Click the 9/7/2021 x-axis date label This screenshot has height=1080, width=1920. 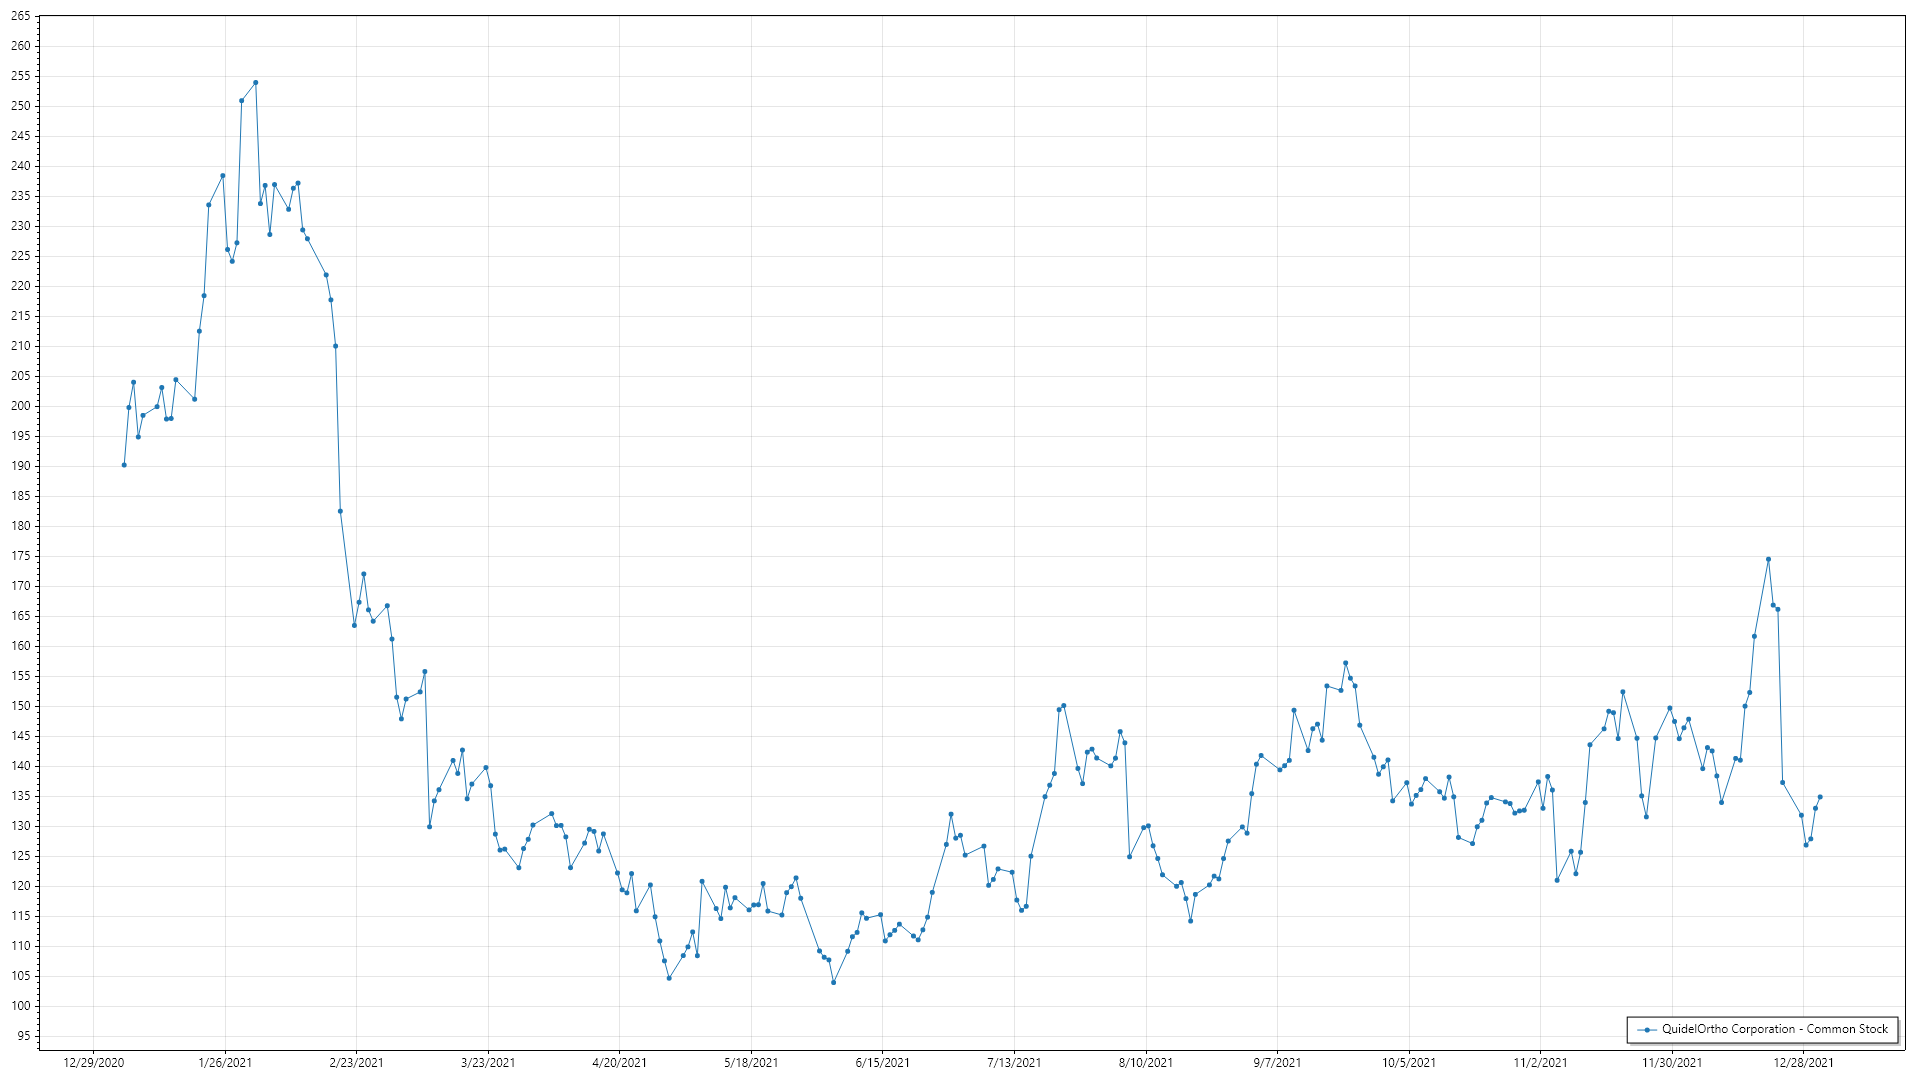click(x=1277, y=1062)
